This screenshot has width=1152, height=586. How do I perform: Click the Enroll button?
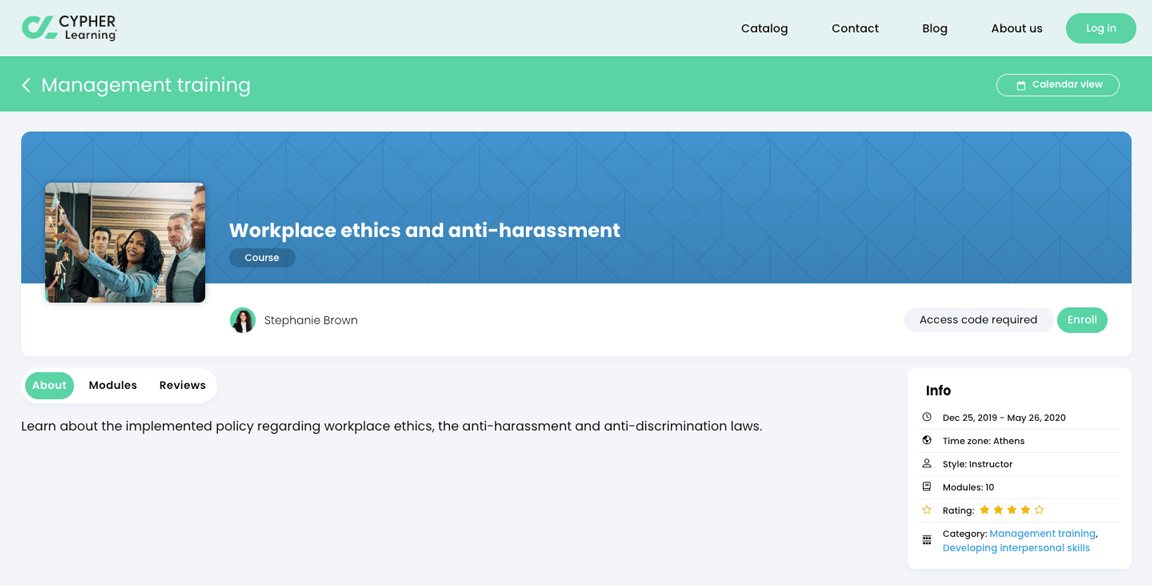[x=1082, y=320]
